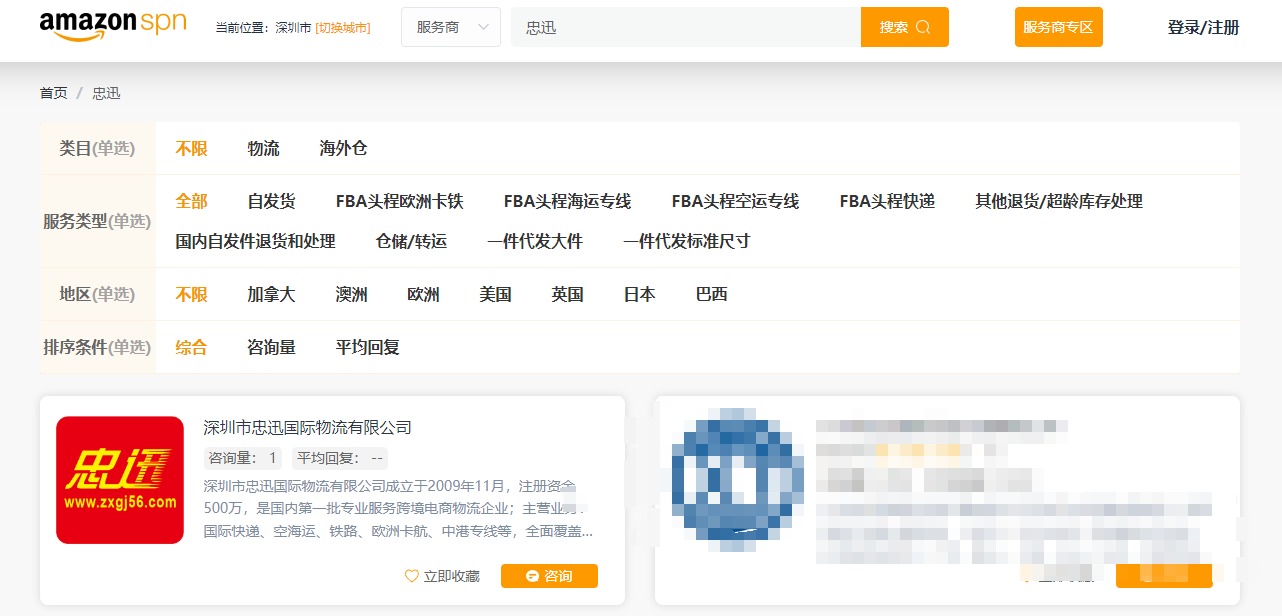Select the 美国 region filter
Viewport: 1282px width, 616px height.
497,294
